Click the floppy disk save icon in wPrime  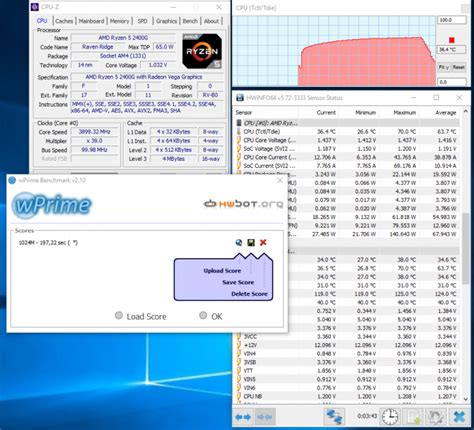[x=251, y=242]
